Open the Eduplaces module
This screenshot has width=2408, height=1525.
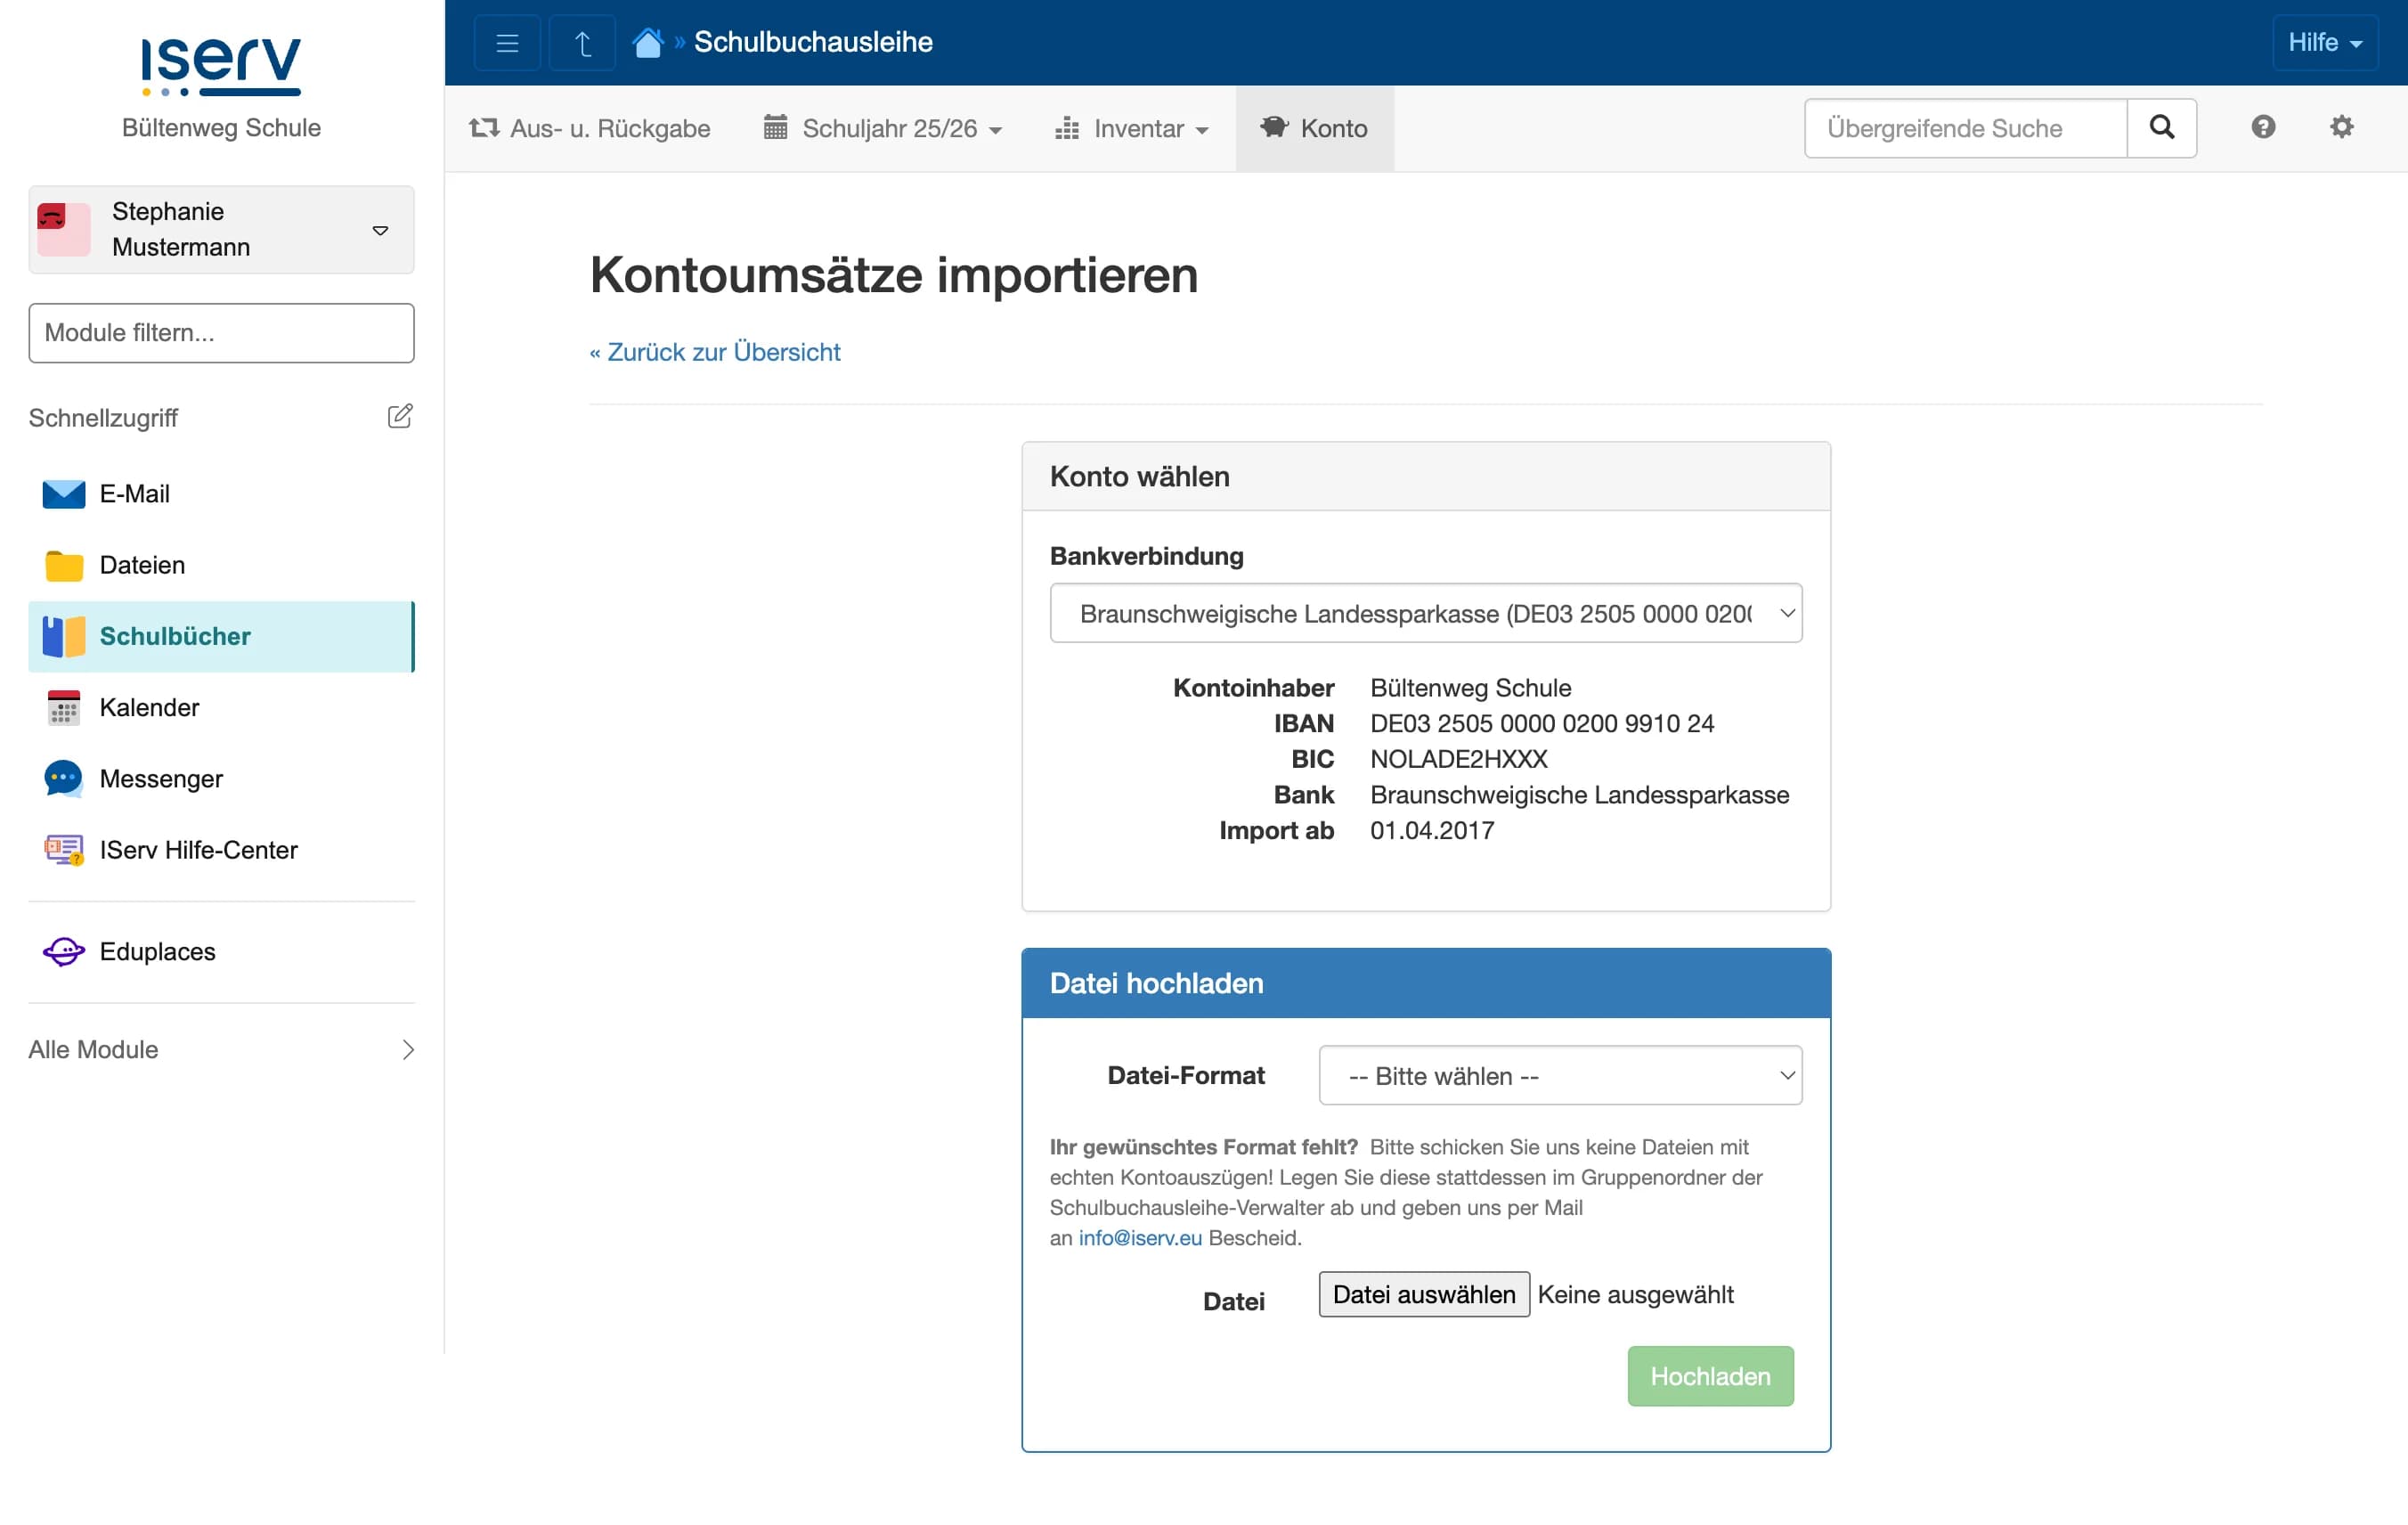156,951
